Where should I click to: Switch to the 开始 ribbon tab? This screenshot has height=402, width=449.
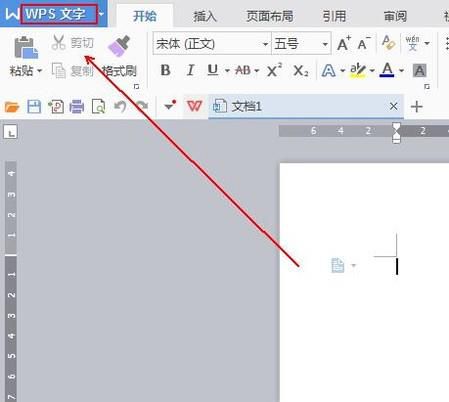144,16
